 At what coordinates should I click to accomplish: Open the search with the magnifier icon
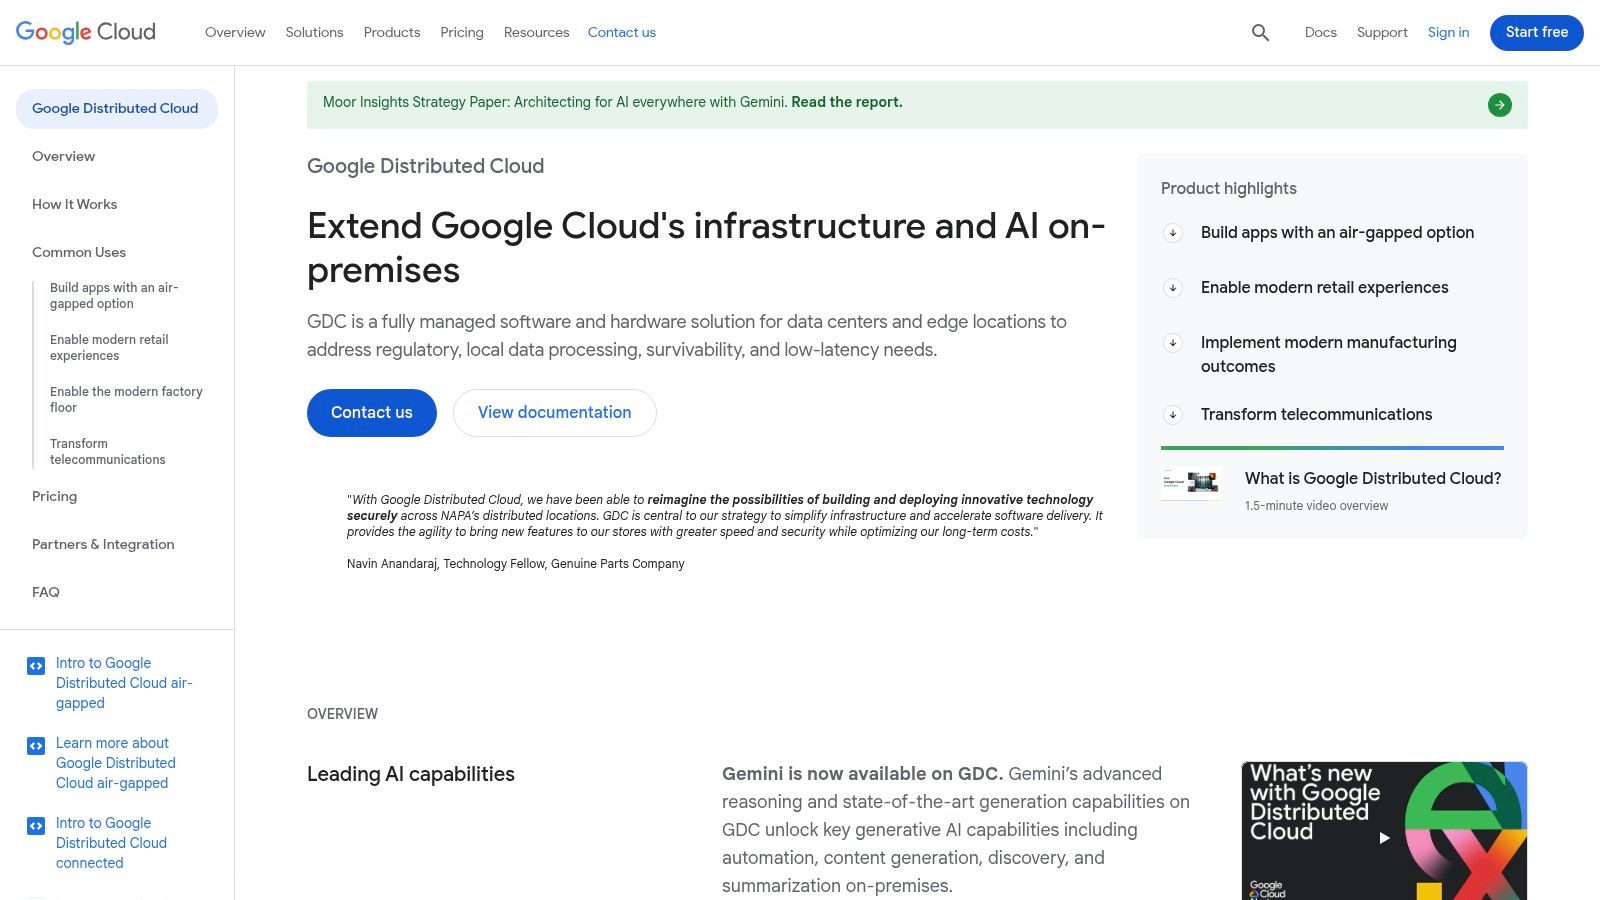pyautogui.click(x=1259, y=32)
